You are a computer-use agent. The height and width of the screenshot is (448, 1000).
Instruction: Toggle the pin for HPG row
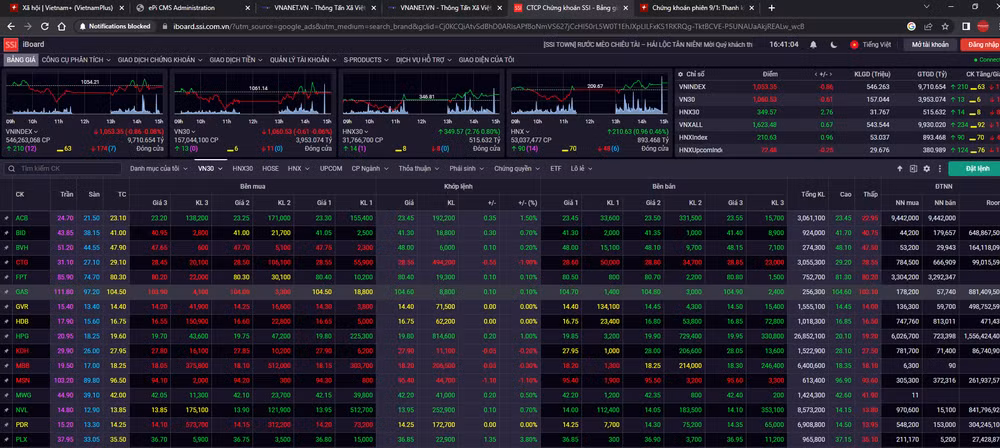click(x=7, y=336)
